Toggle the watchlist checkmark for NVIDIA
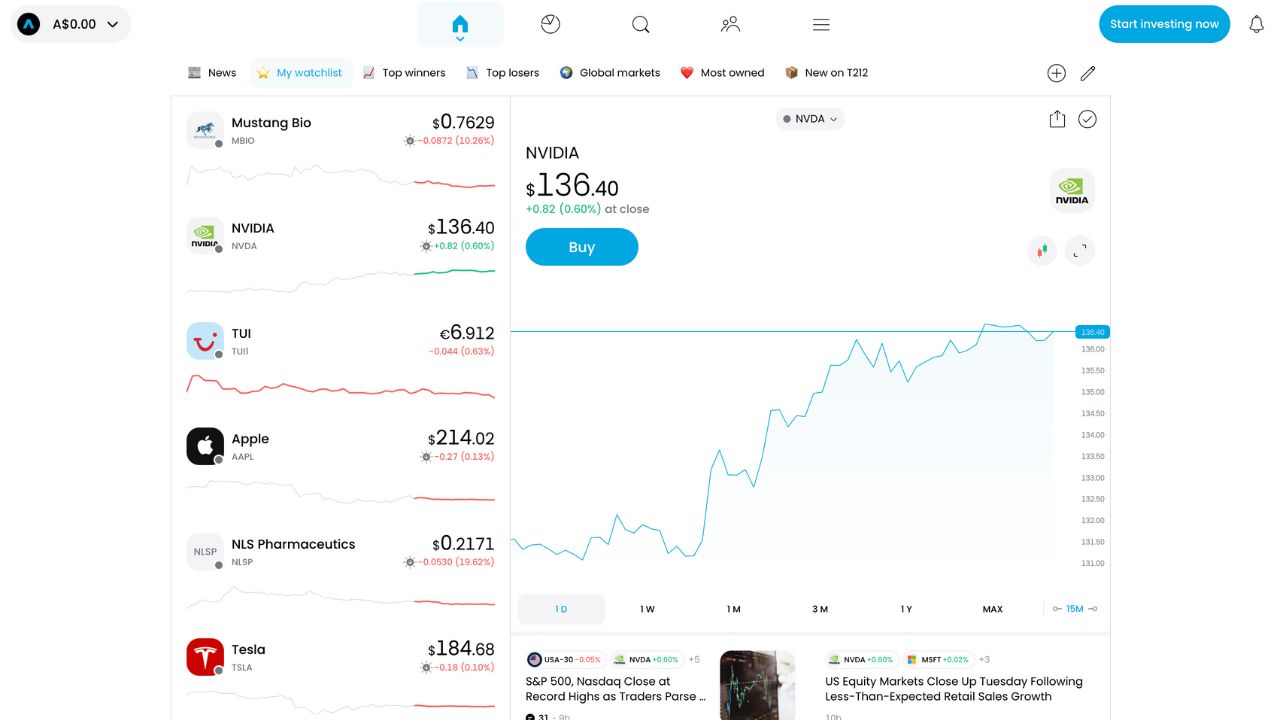This screenshot has width=1280, height=720. 1087,119
